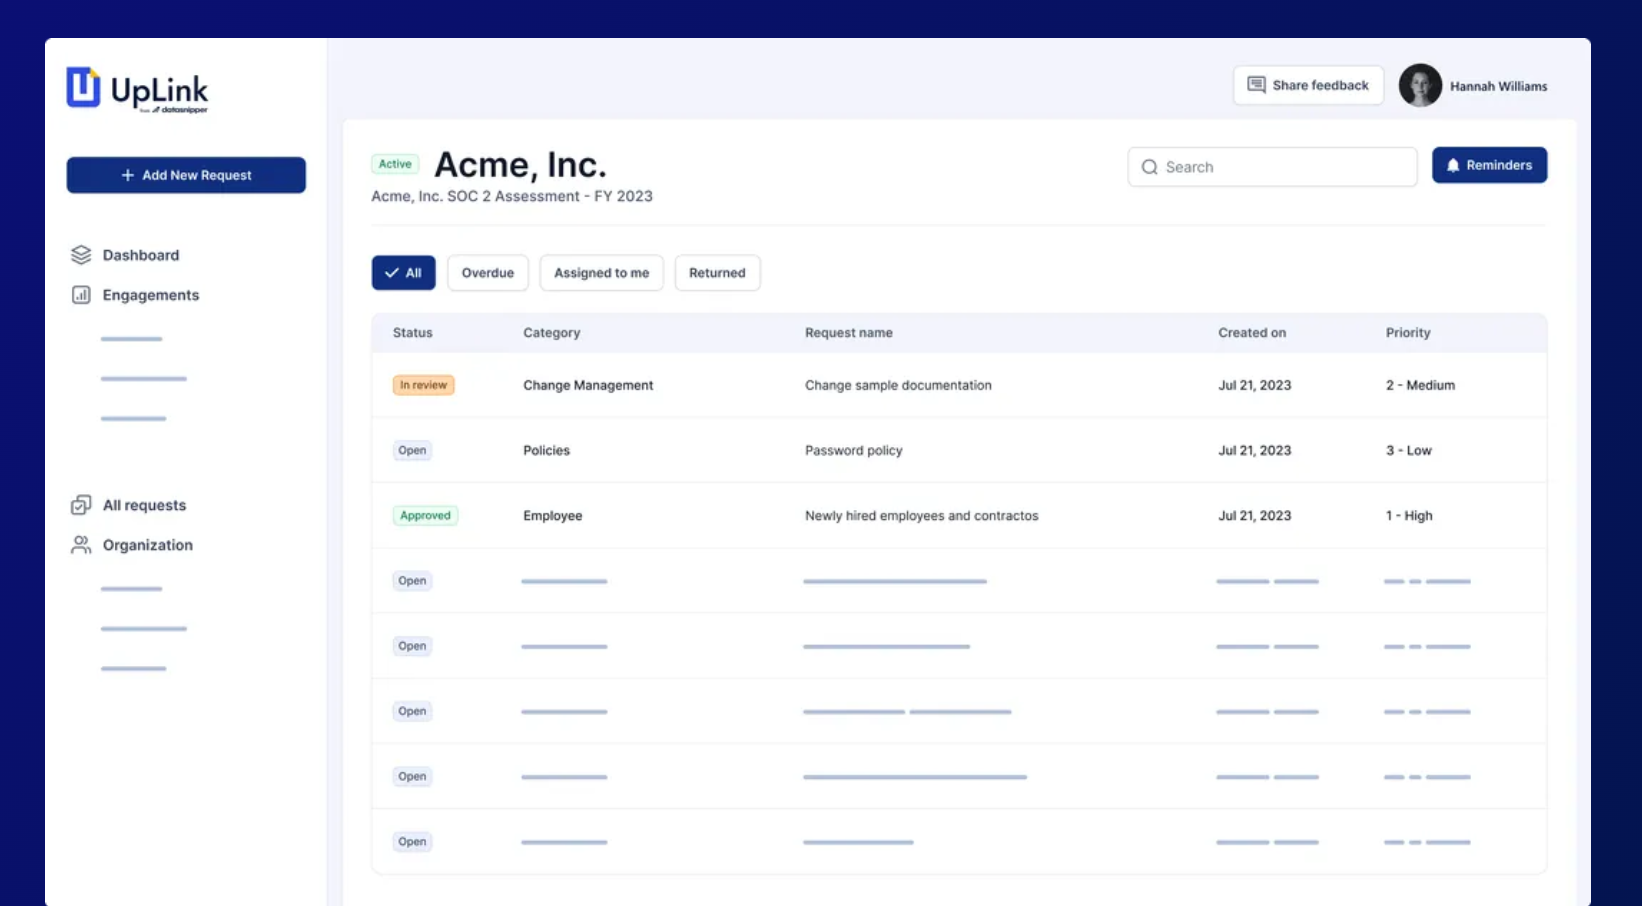
Task: Open Dashboard via its layers icon
Action: (x=81, y=255)
